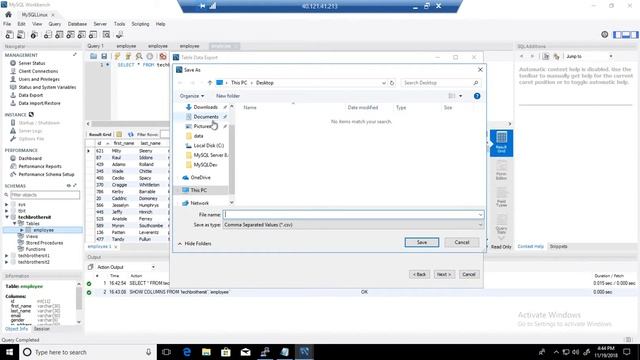Open Task View on taskbar
Image resolution: width=640 pixels, height=360 pixels.
tap(167, 352)
